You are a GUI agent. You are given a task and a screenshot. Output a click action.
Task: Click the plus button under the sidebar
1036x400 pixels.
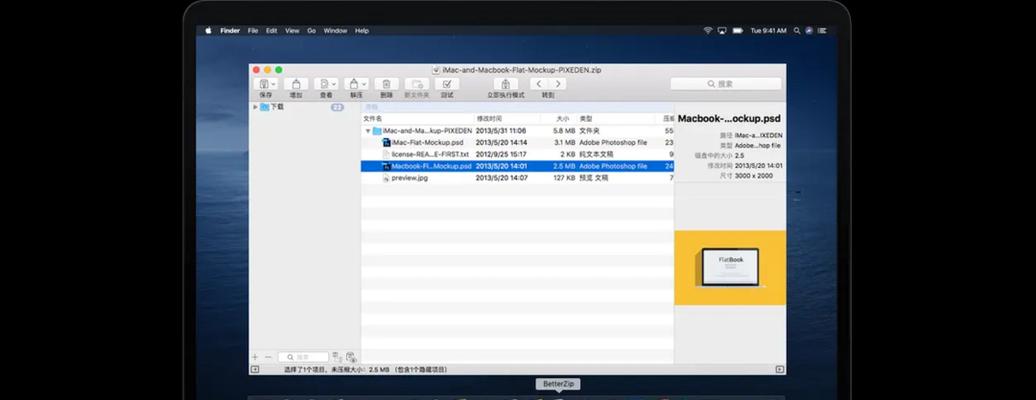[255, 357]
